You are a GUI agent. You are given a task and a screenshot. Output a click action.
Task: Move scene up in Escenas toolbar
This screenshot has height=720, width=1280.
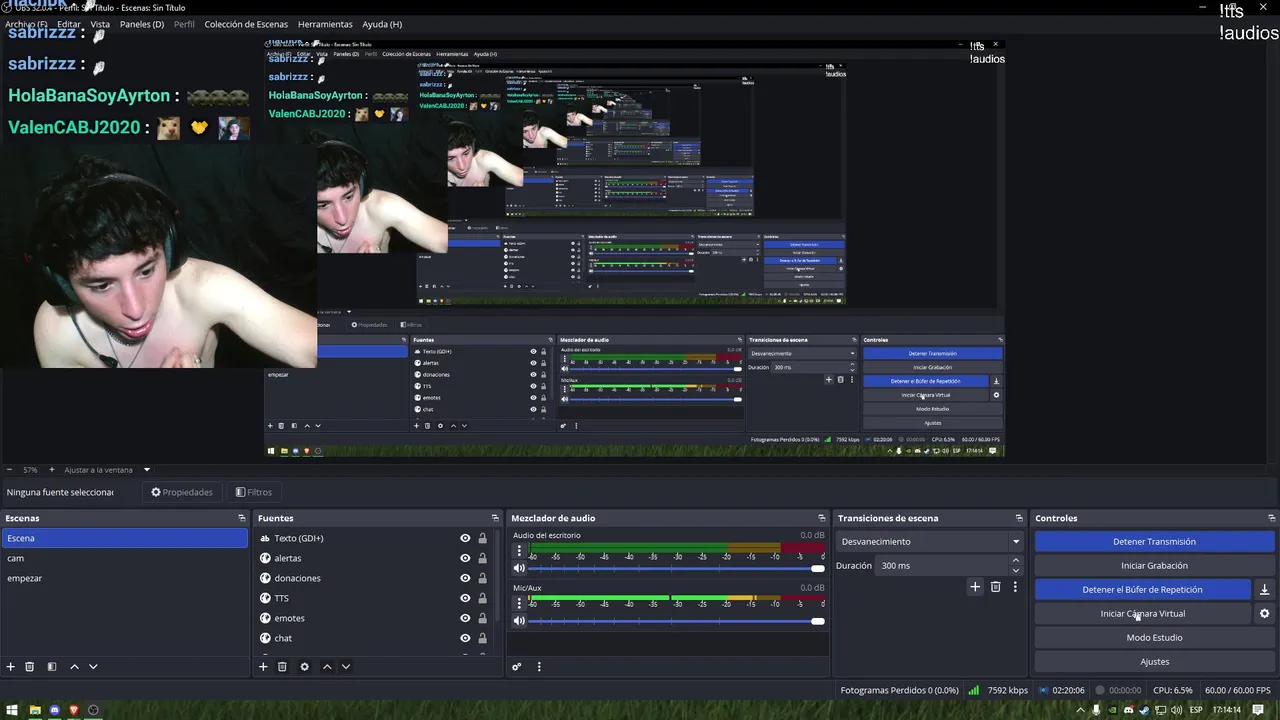pos(74,667)
